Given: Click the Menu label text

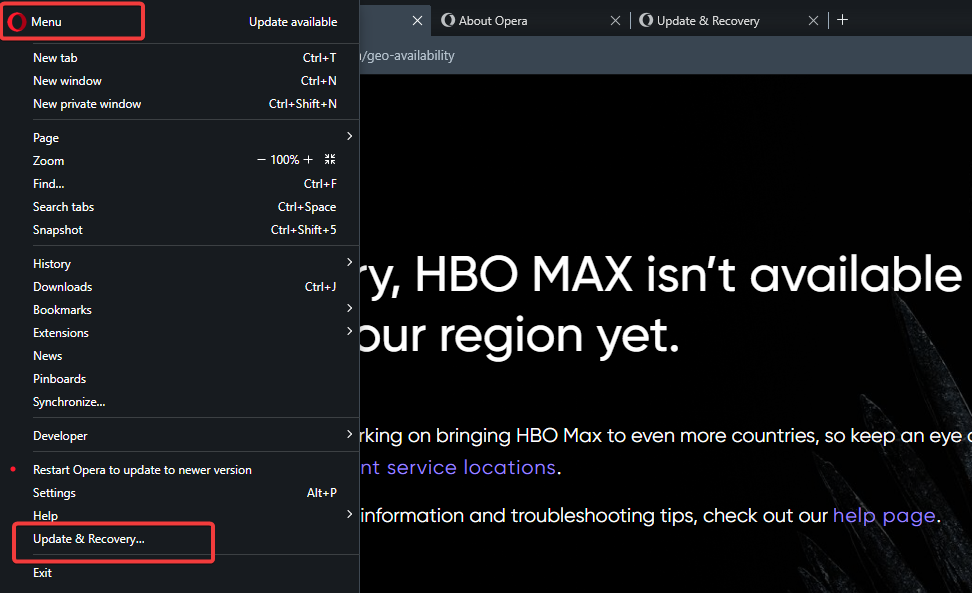Looking at the screenshot, I should (46, 22).
